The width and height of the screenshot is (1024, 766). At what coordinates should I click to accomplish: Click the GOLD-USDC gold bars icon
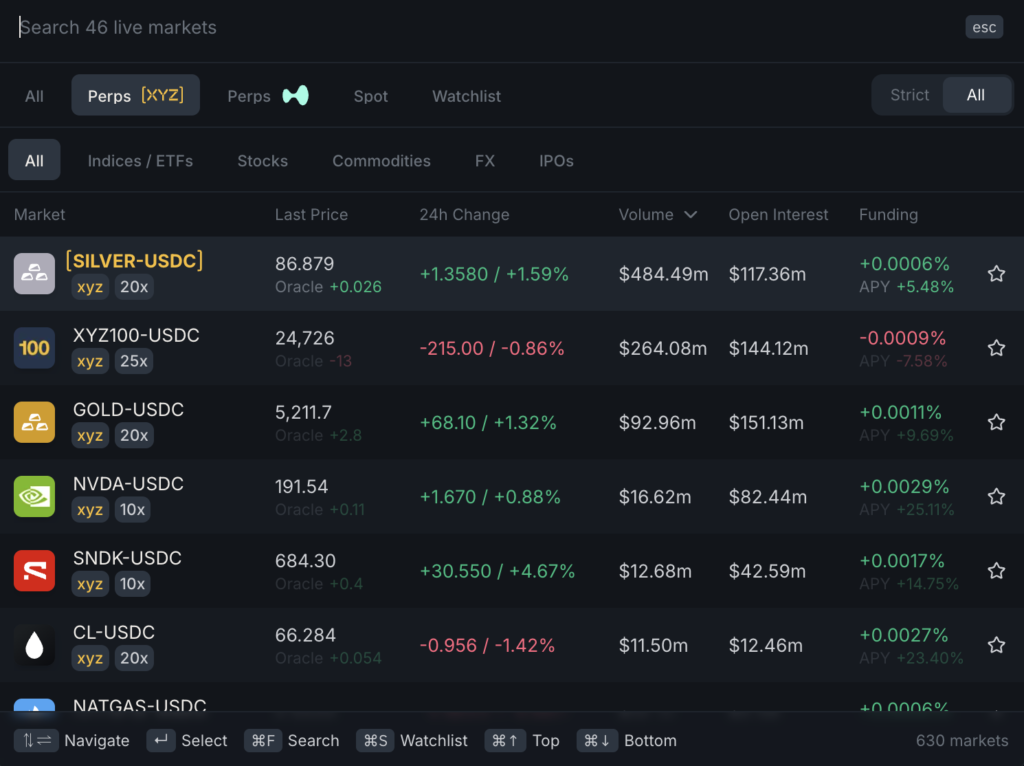coord(34,422)
